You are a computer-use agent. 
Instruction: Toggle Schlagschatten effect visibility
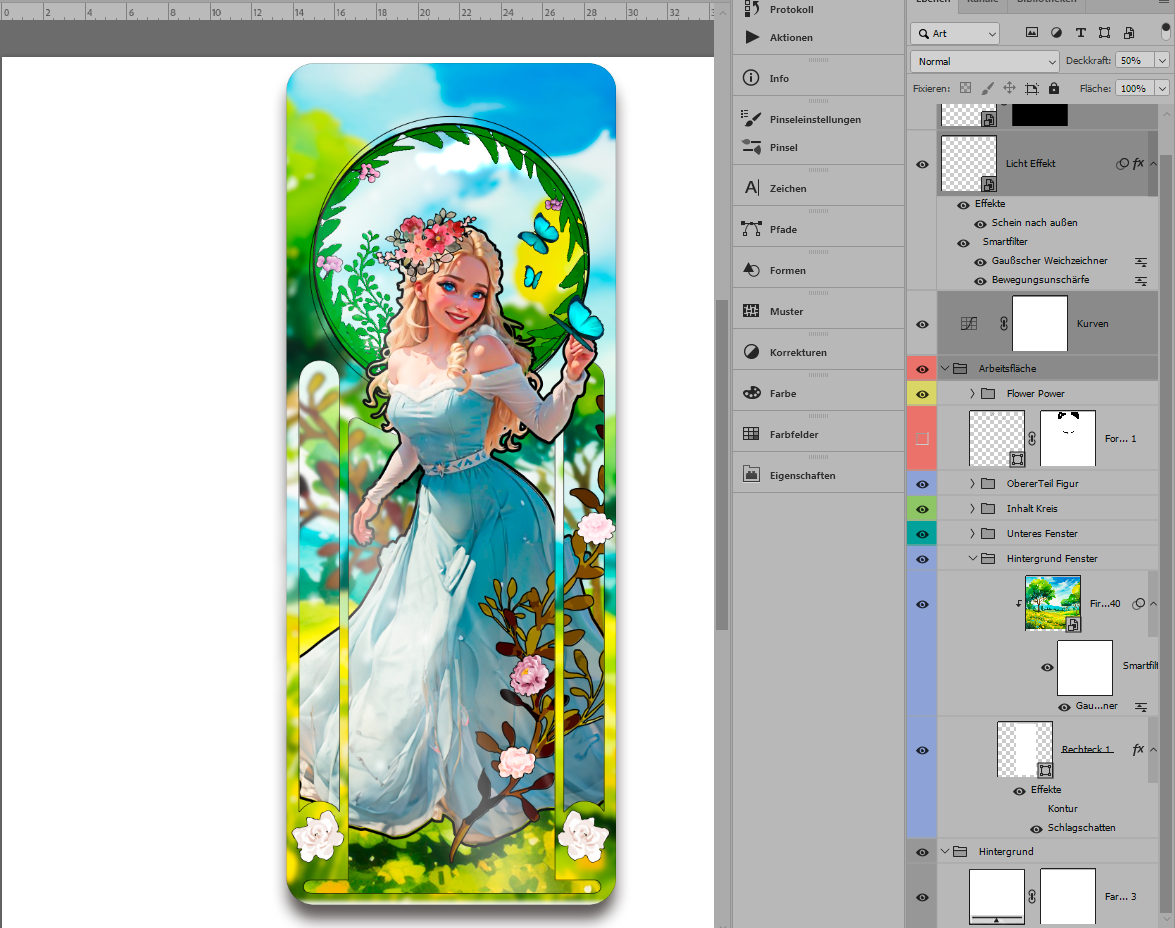pos(1036,828)
